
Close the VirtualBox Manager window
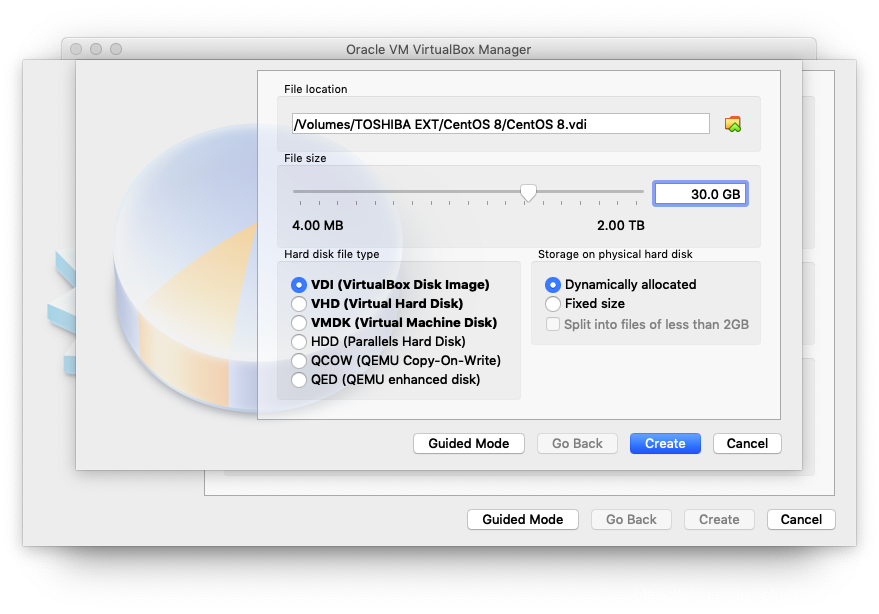pyautogui.click(x=76, y=49)
